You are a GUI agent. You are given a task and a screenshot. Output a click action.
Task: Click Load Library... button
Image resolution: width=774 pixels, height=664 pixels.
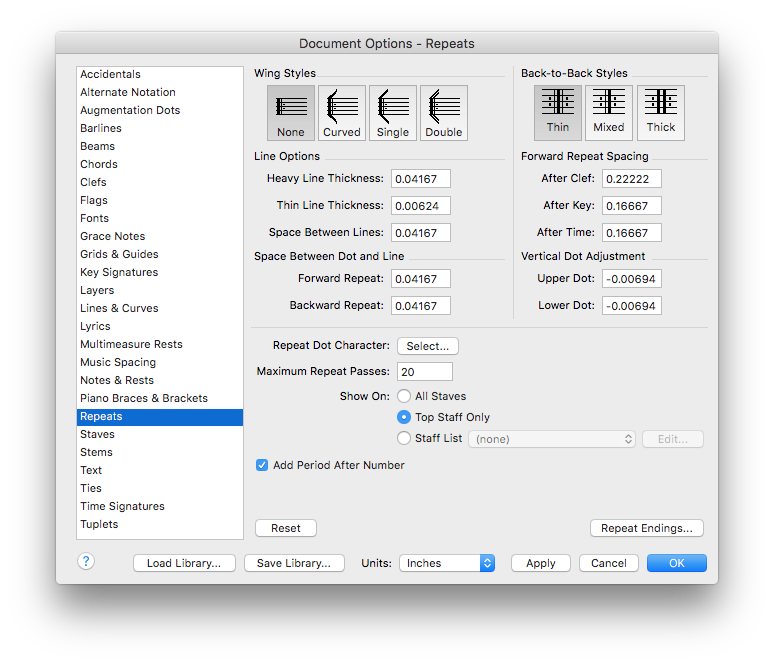coord(184,563)
